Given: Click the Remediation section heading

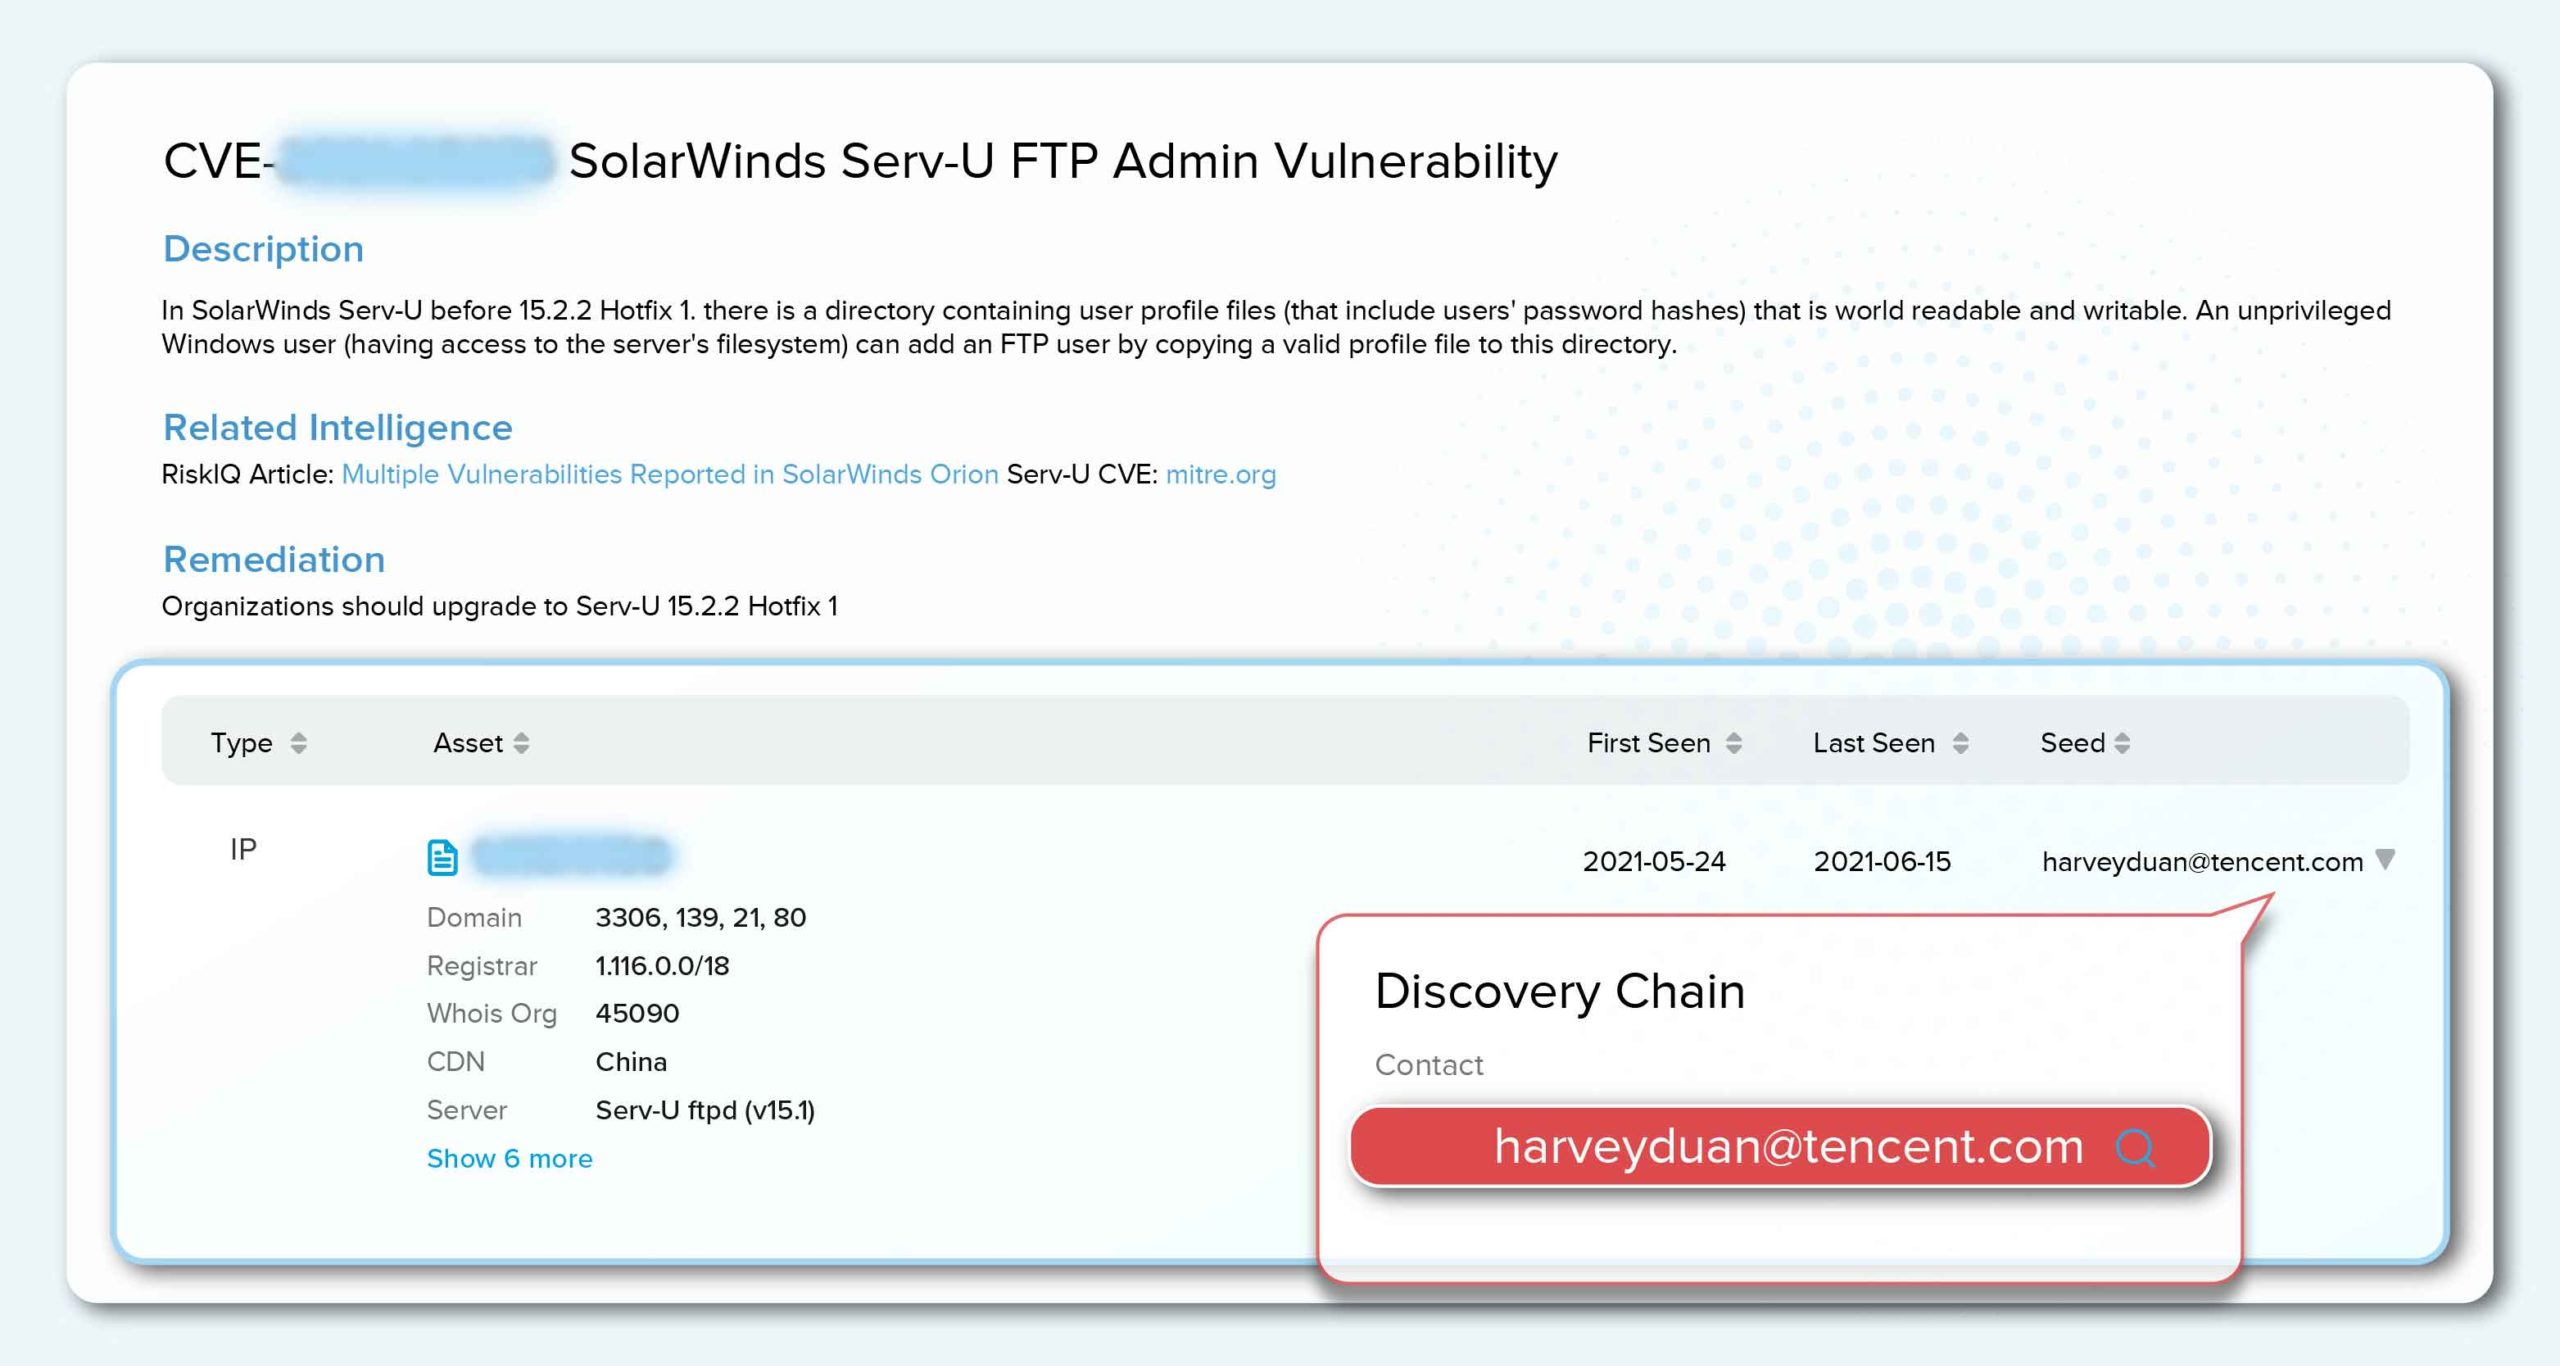Looking at the screenshot, I should 273,560.
